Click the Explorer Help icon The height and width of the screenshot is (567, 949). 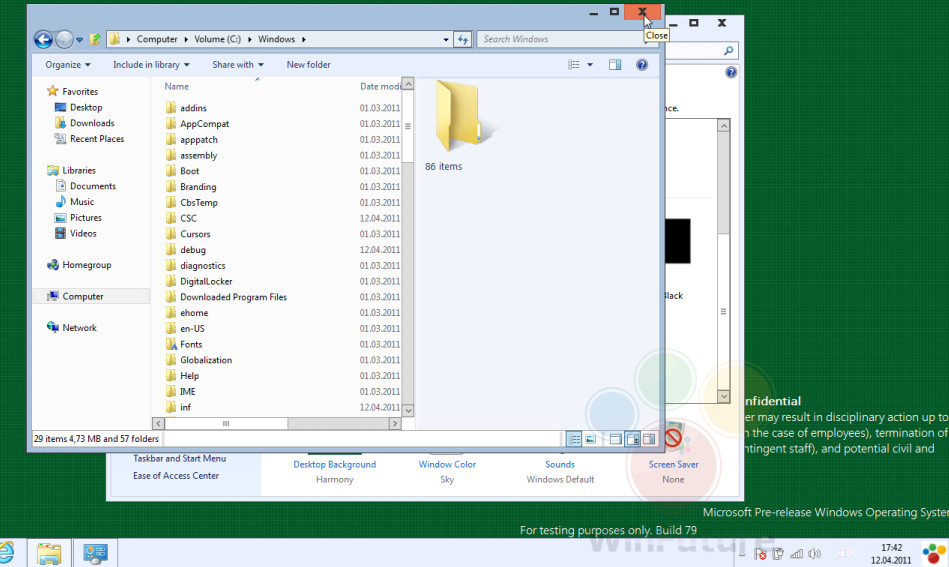click(642, 65)
